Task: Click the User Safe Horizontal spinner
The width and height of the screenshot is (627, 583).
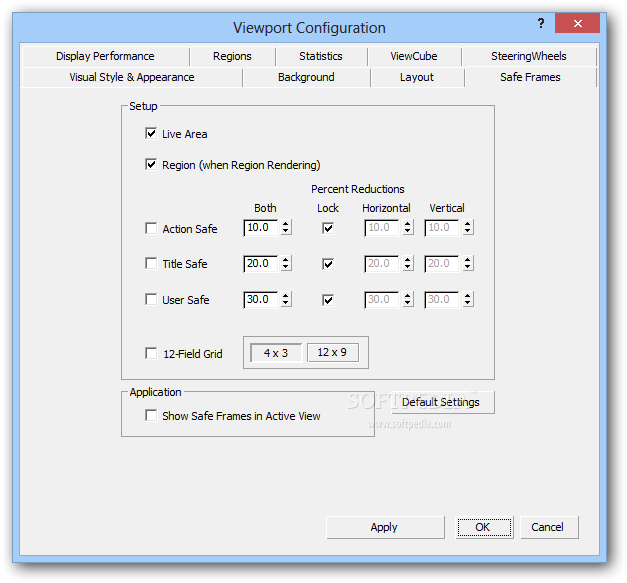Action: point(407,299)
